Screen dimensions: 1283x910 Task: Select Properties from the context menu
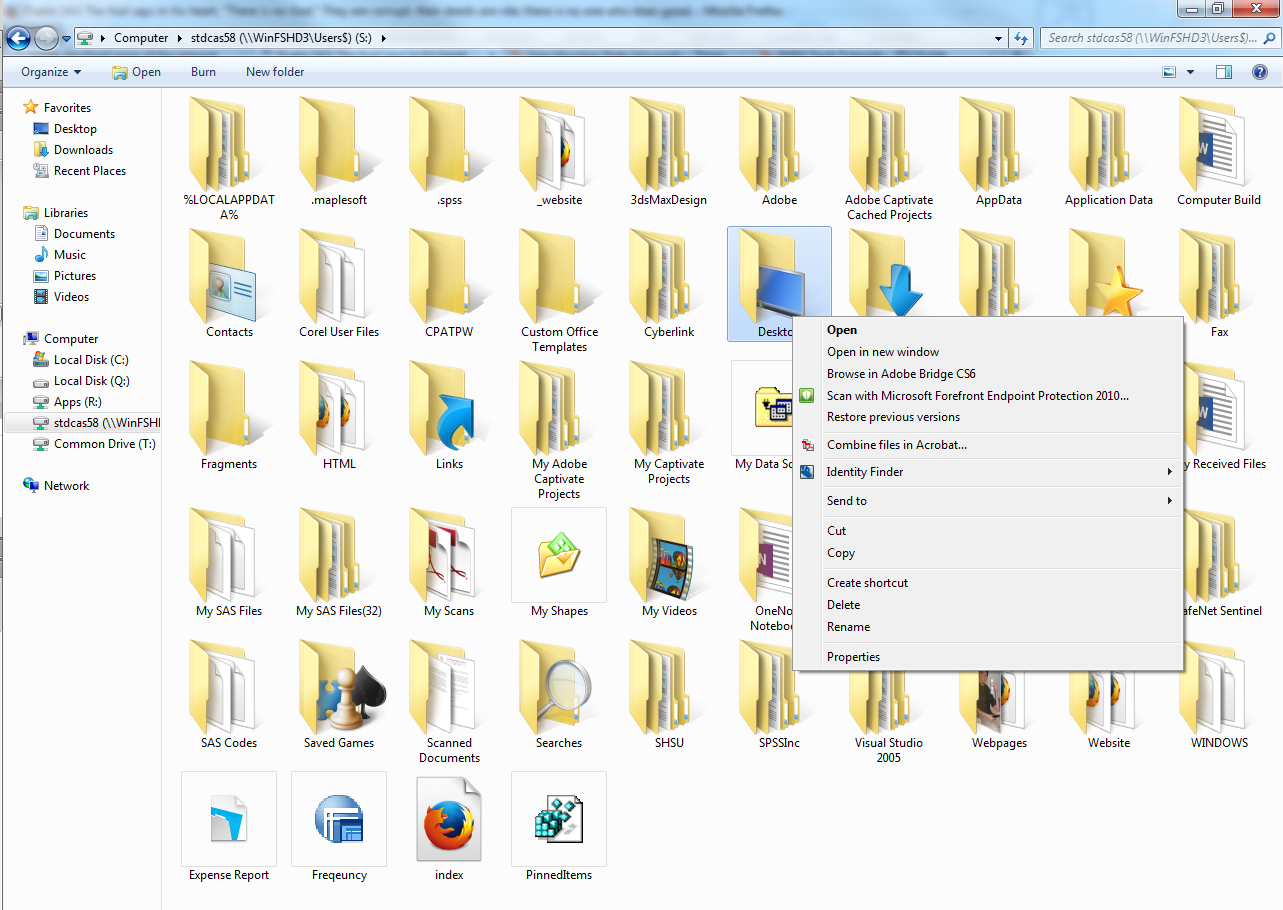pos(853,656)
